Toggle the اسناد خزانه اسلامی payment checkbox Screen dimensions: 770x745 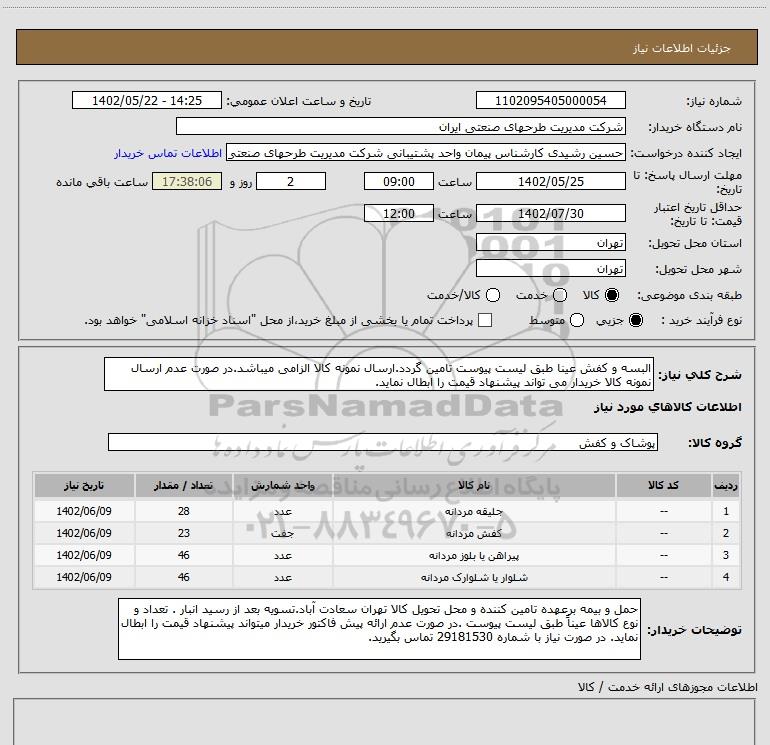click(x=485, y=320)
